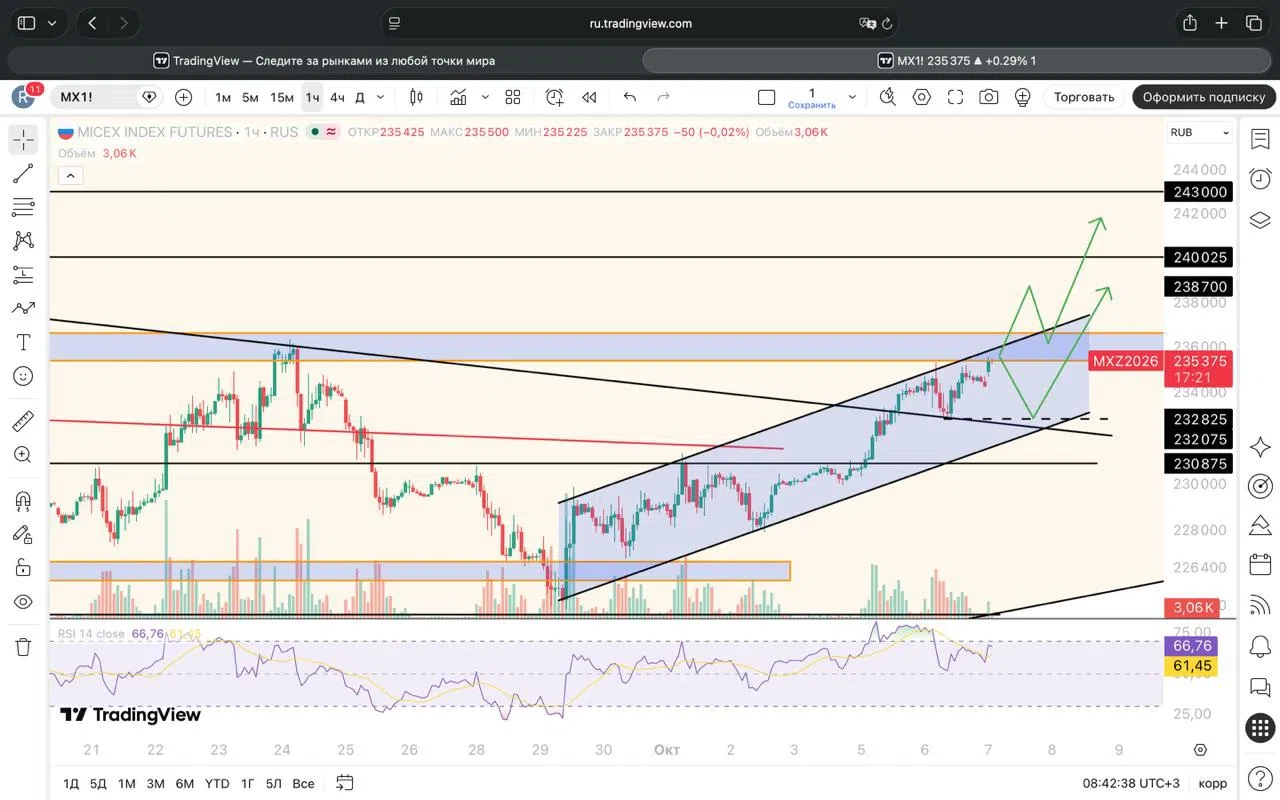Image resolution: width=1280 pixels, height=800 pixels.
Task: Select the text annotation tool
Action: click(x=23, y=342)
